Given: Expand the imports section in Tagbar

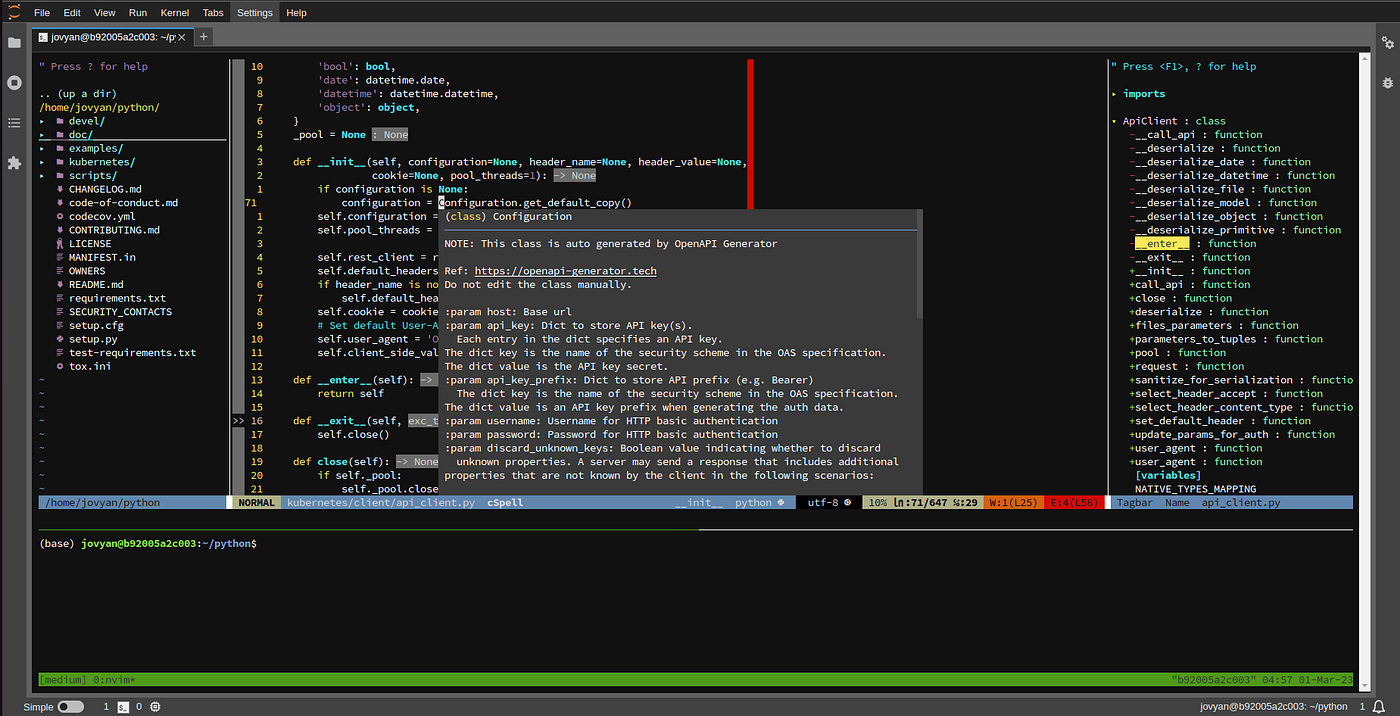Looking at the screenshot, I should tap(1114, 94).
